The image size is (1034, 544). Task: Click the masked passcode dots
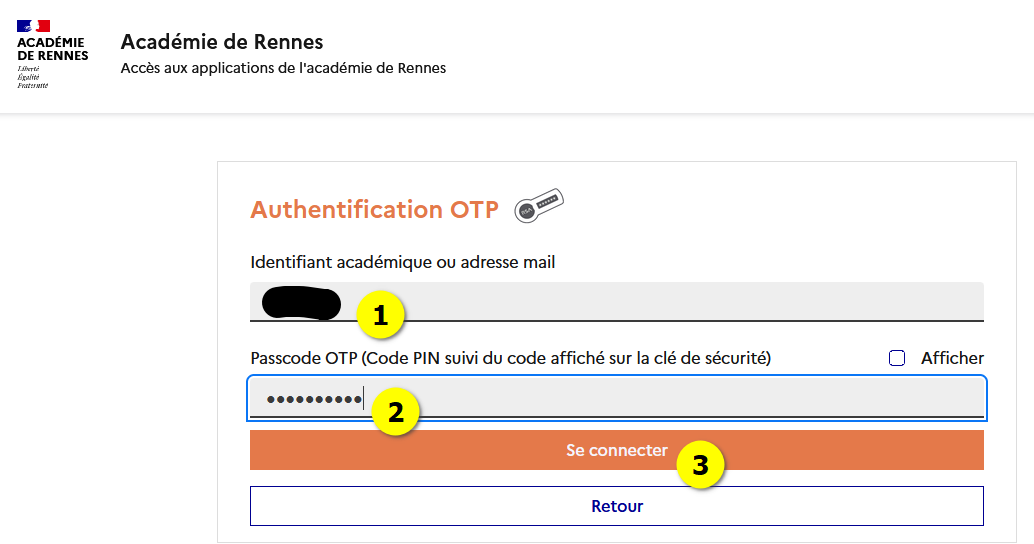click(313, 400)
